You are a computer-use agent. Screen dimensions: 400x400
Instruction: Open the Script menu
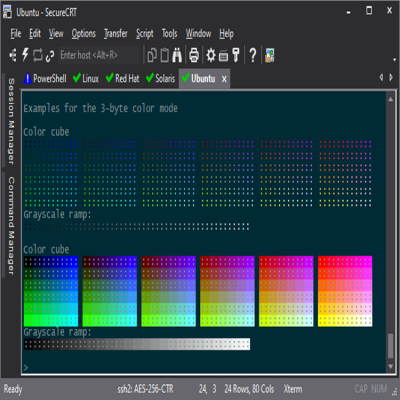click(144, 34)
